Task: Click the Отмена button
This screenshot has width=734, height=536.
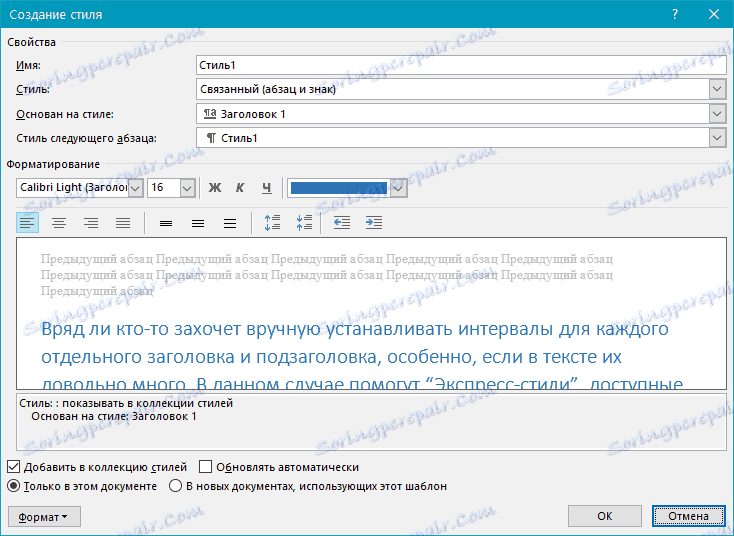Action: (688, 516)
